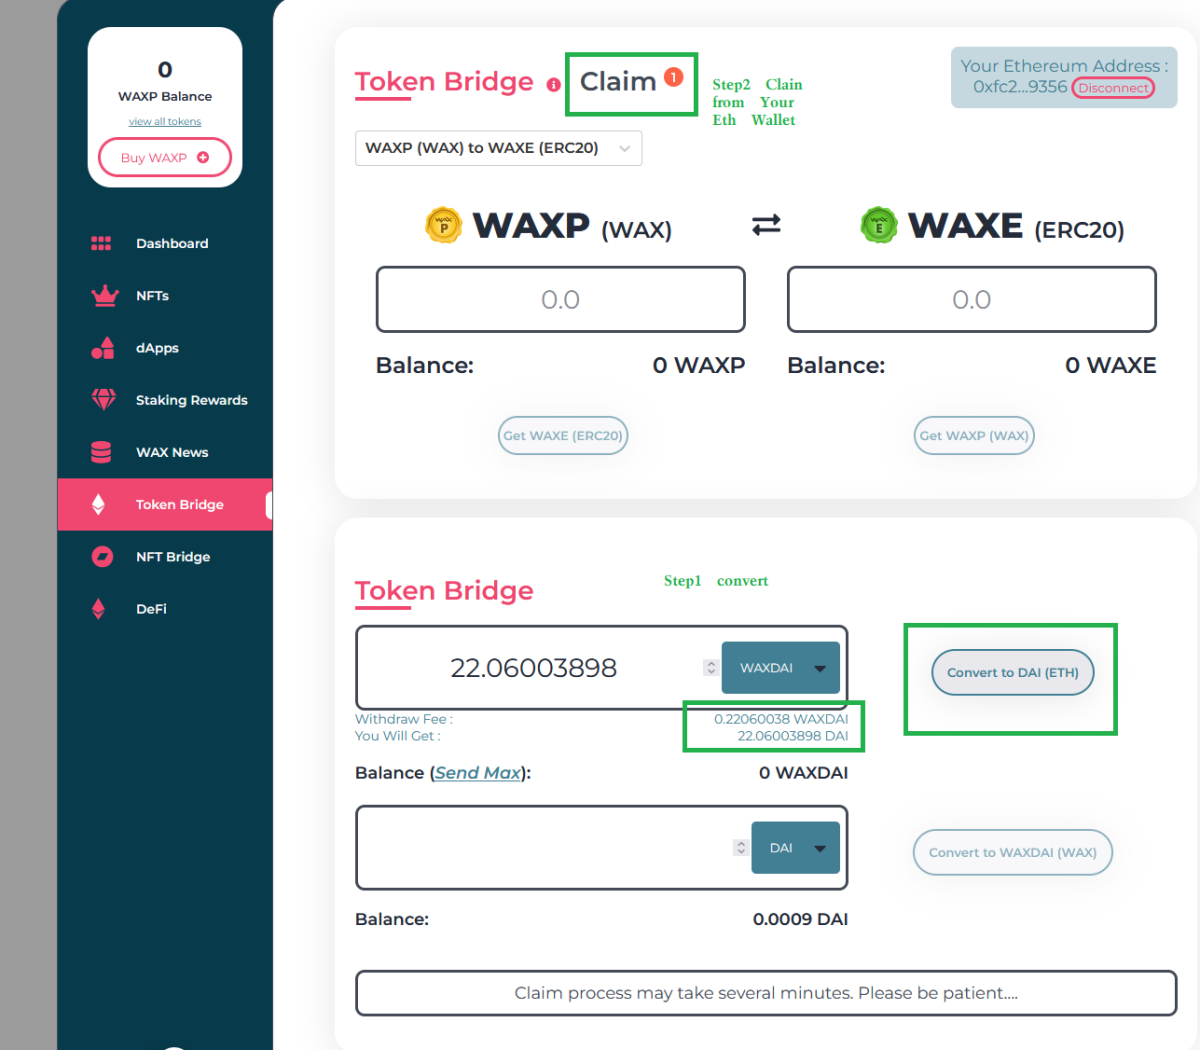
Task: Disconnect the Ethereum address
Action: [x=1113, y=88]
